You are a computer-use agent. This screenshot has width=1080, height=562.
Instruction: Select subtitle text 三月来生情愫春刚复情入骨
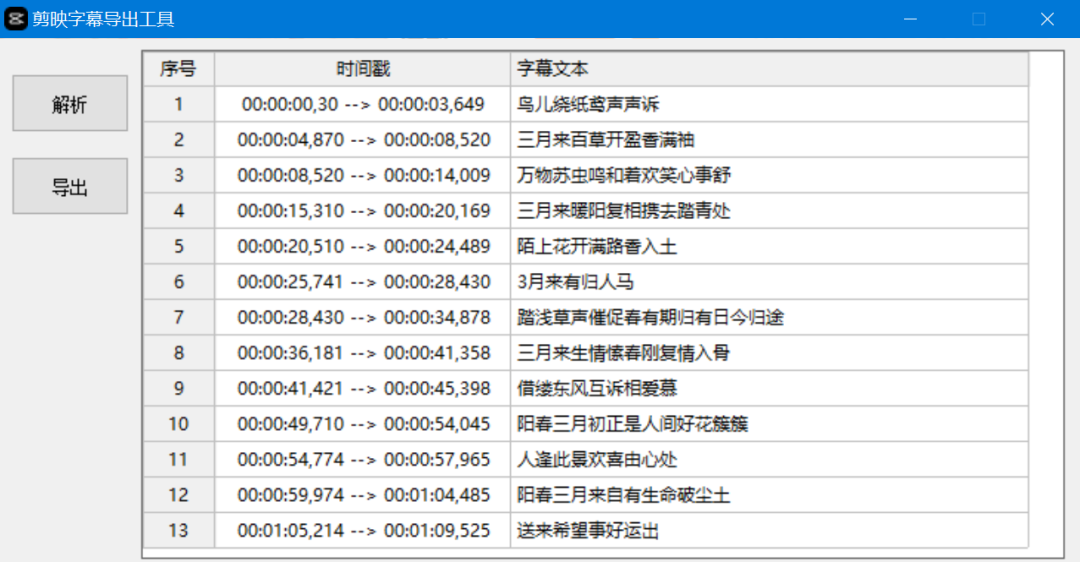coord(623,353)
